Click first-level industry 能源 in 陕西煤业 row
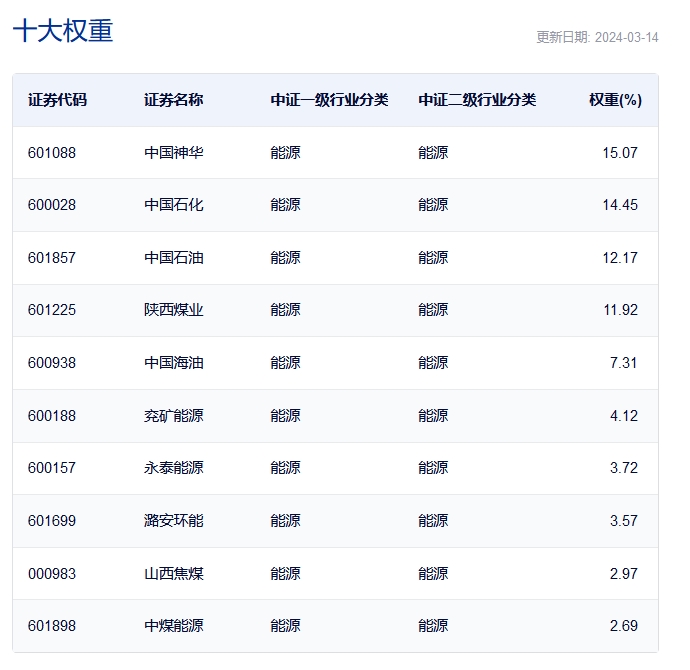Viewport: 690px width, 670px height. pyautogui.click(x=286, y=310)
